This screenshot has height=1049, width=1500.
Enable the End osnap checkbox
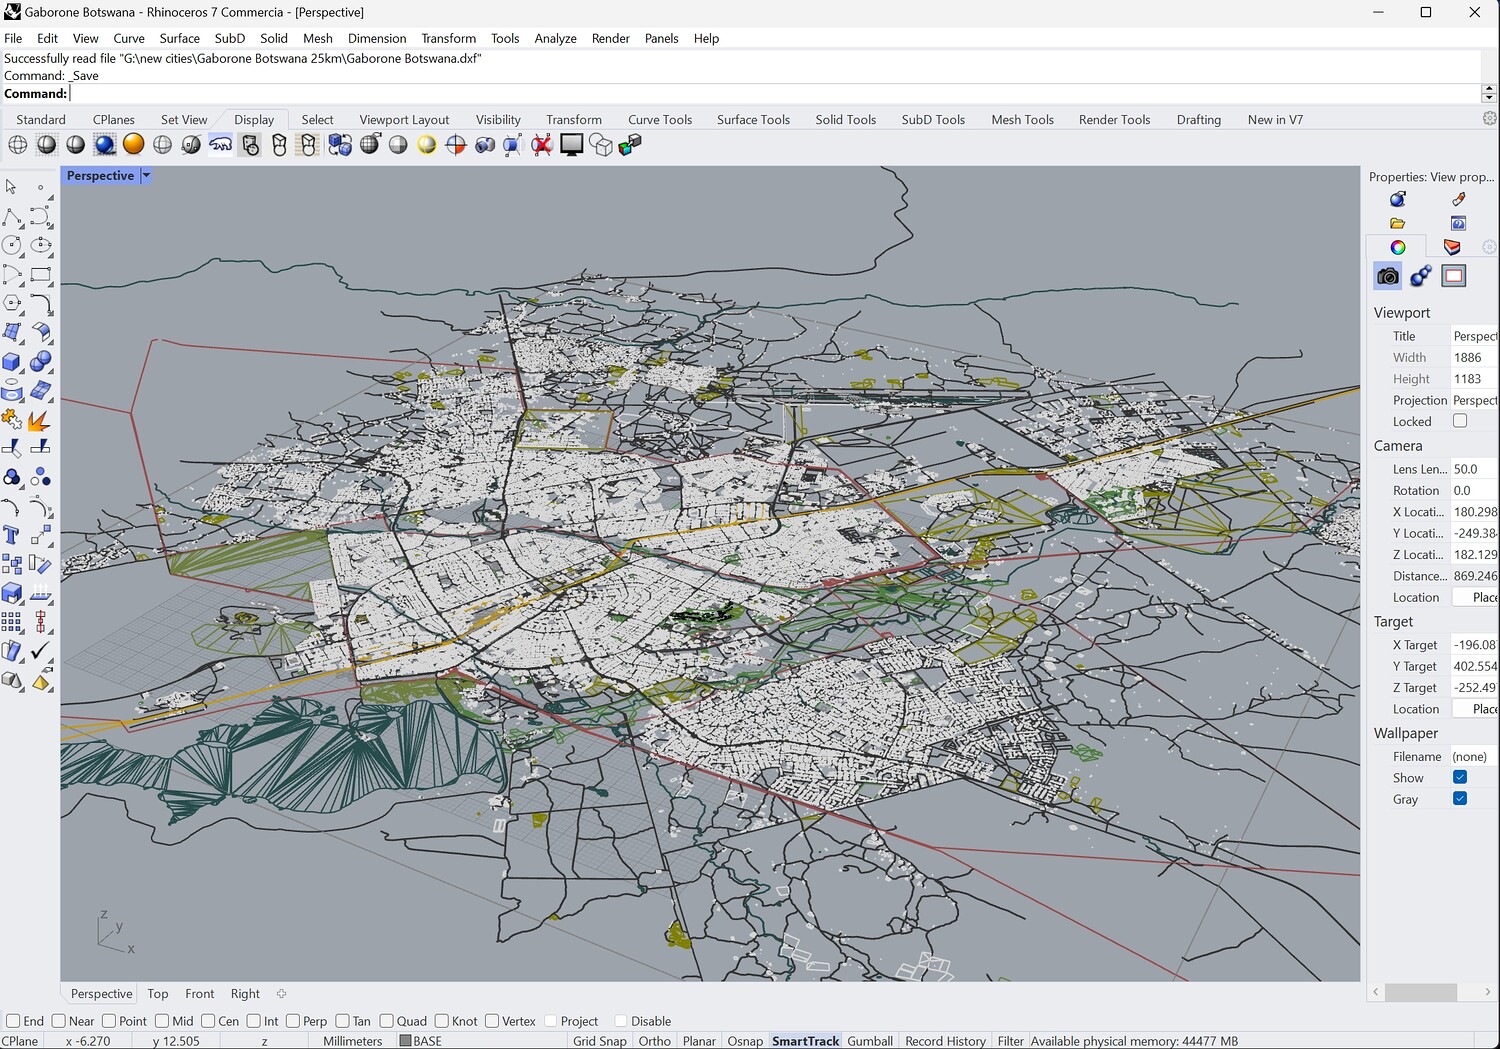click(x=13, y=1021)
